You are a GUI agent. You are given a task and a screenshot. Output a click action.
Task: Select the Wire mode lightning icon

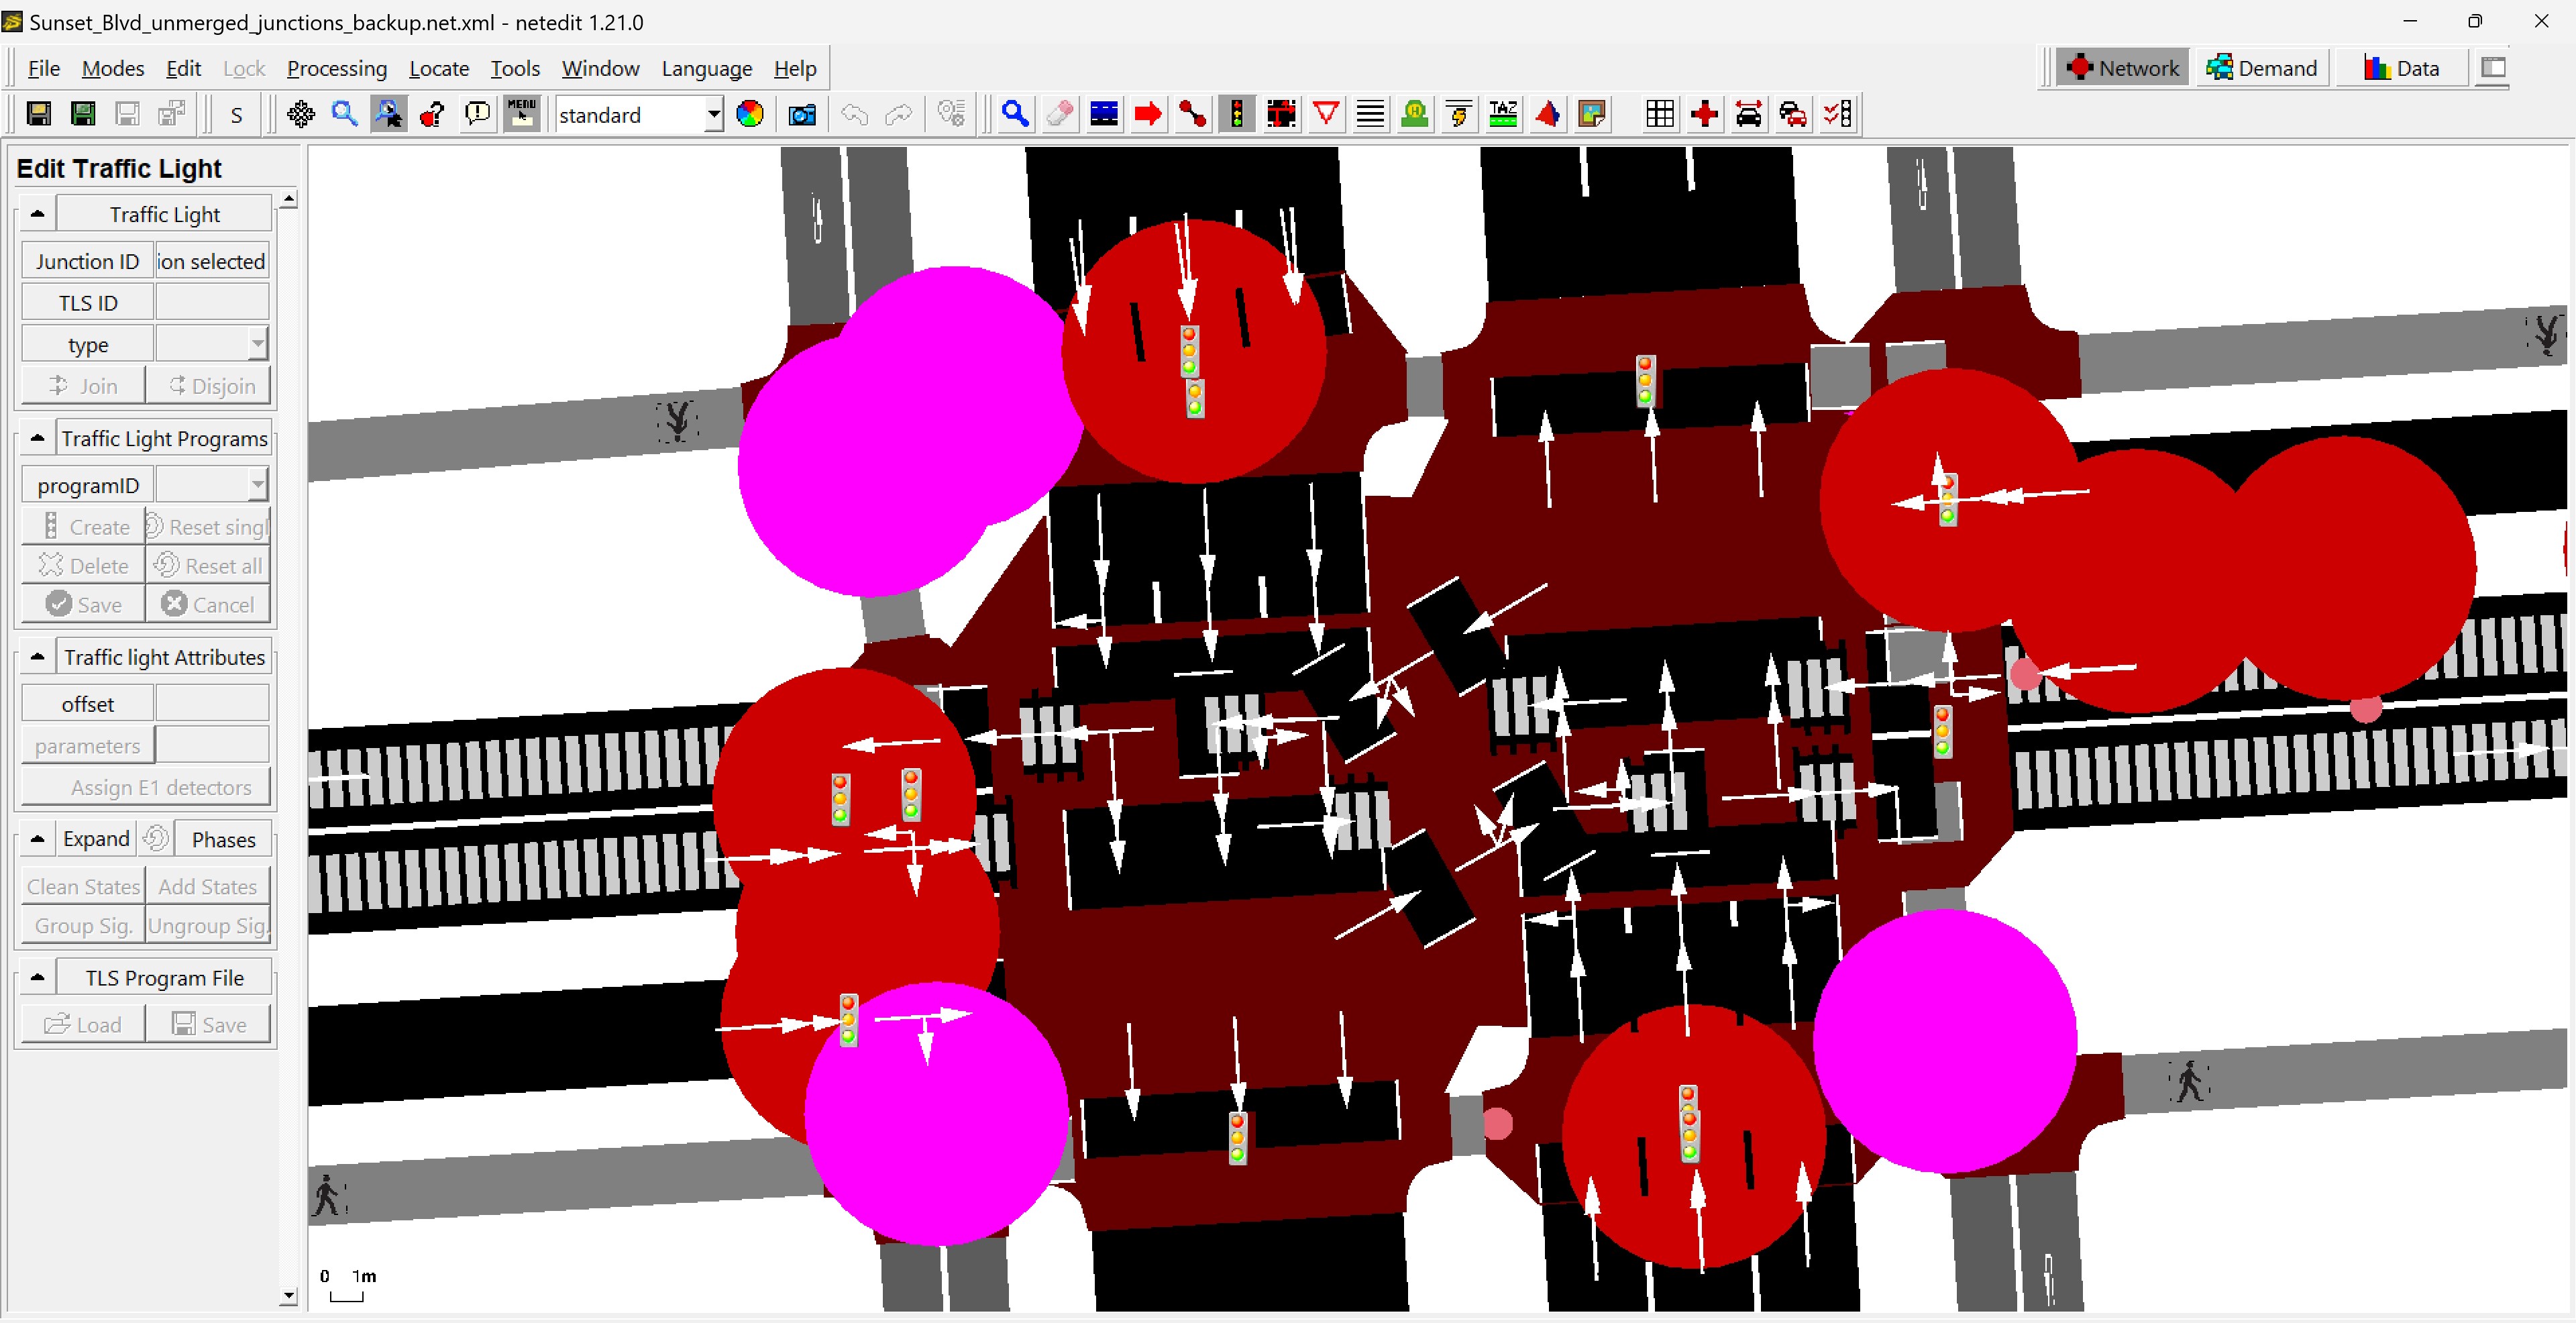1459,114
